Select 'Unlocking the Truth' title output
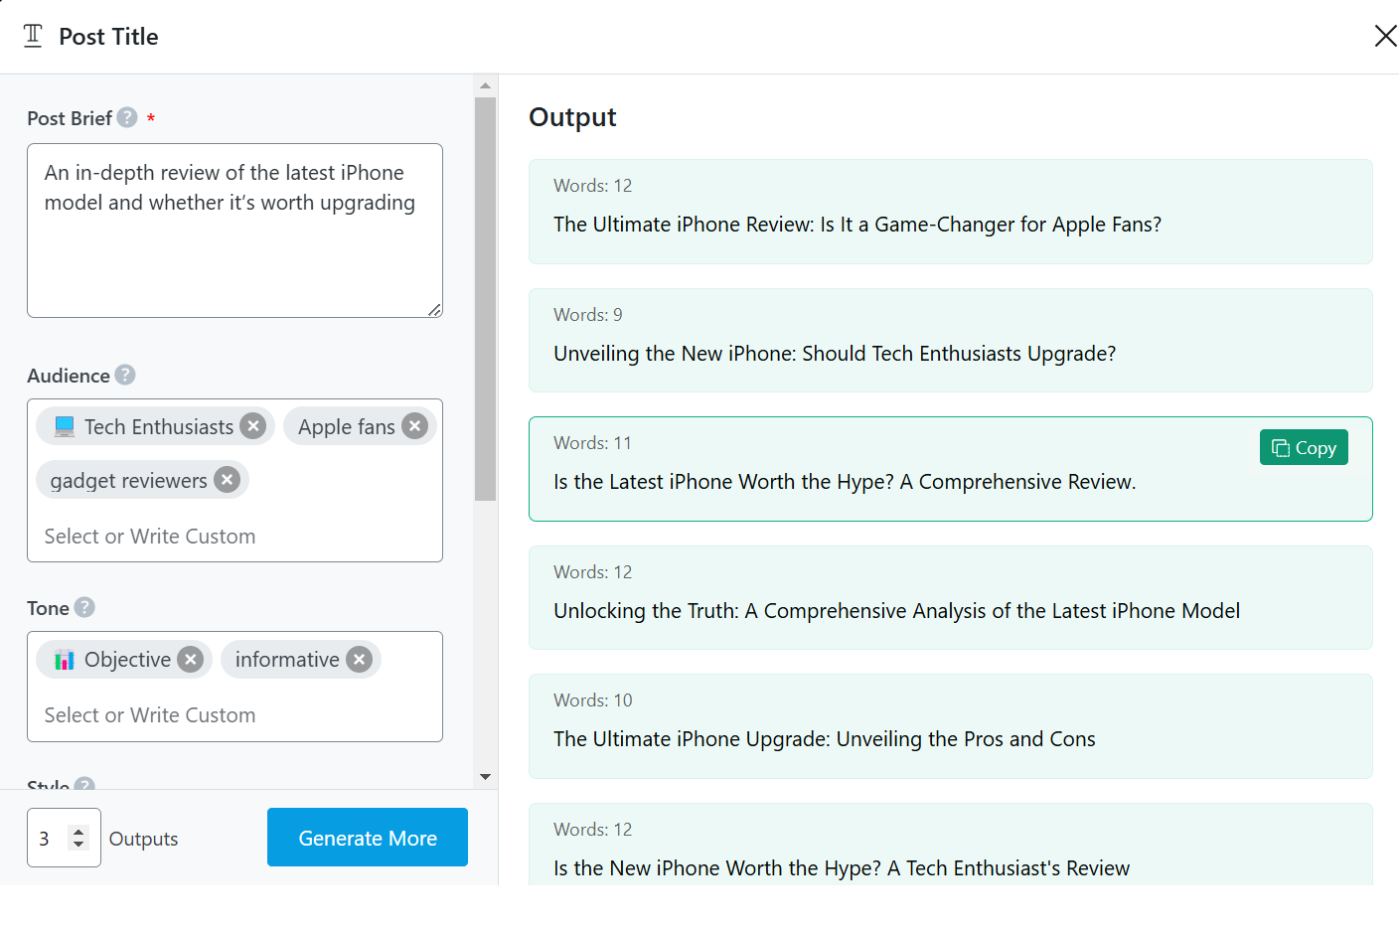 tap(950, 597)
